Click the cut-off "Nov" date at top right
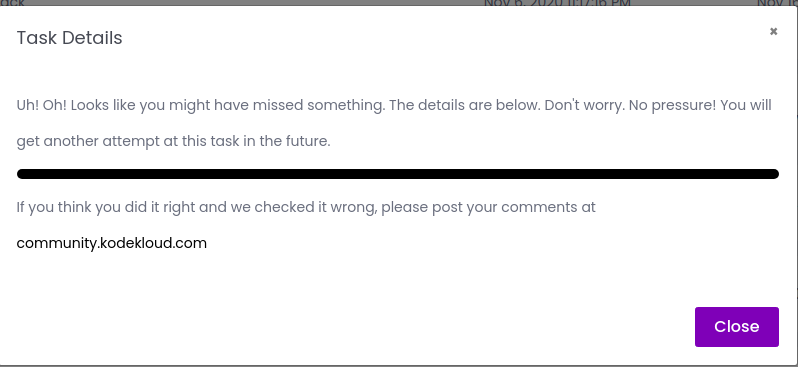Screen dimensions: 798x367 pos(777,3)
